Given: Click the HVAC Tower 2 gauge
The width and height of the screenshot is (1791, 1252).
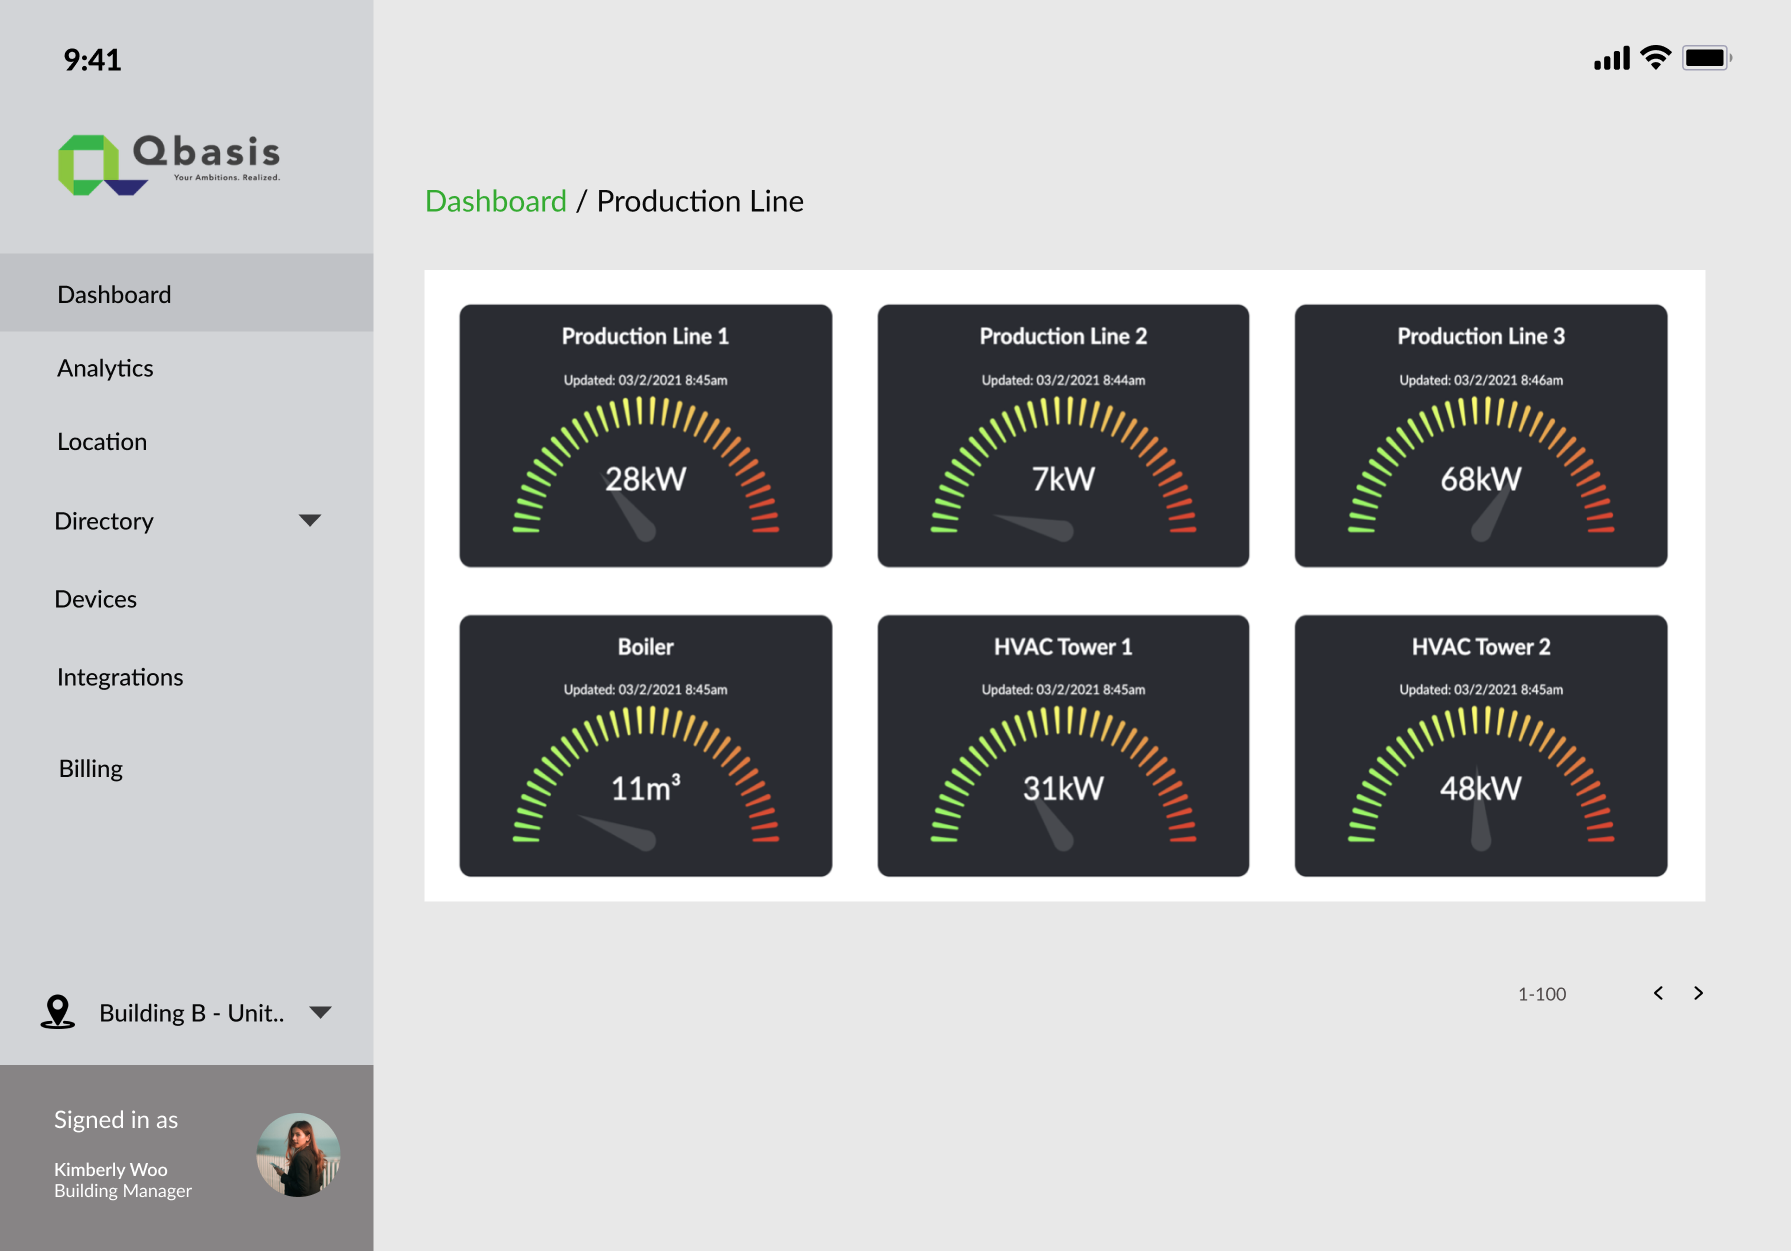Looking at the screenshot, I should (x=1480, y=746).
